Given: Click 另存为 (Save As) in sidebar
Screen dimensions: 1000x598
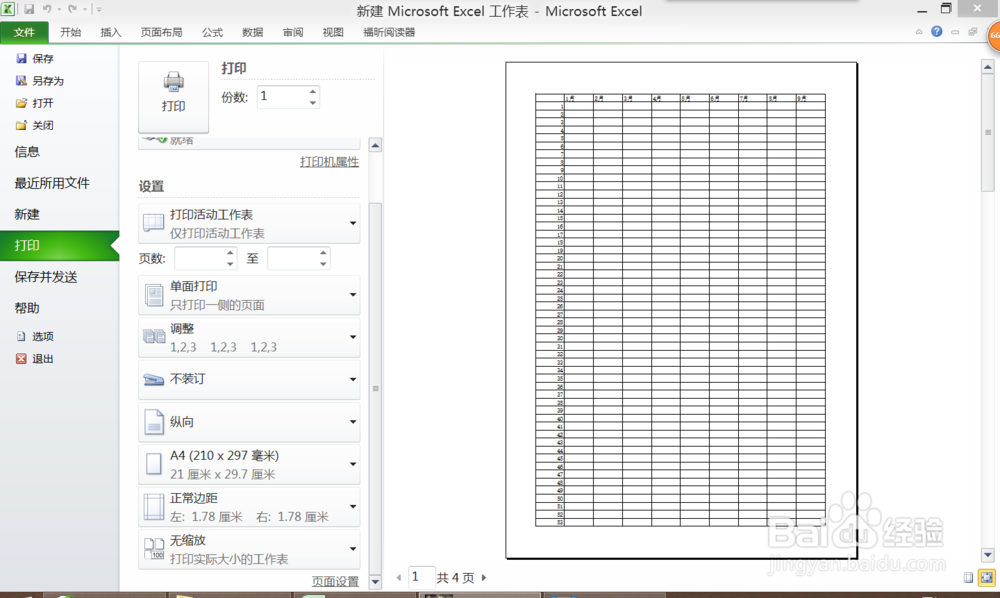Looking at the screenshot, I should [40, 81].
